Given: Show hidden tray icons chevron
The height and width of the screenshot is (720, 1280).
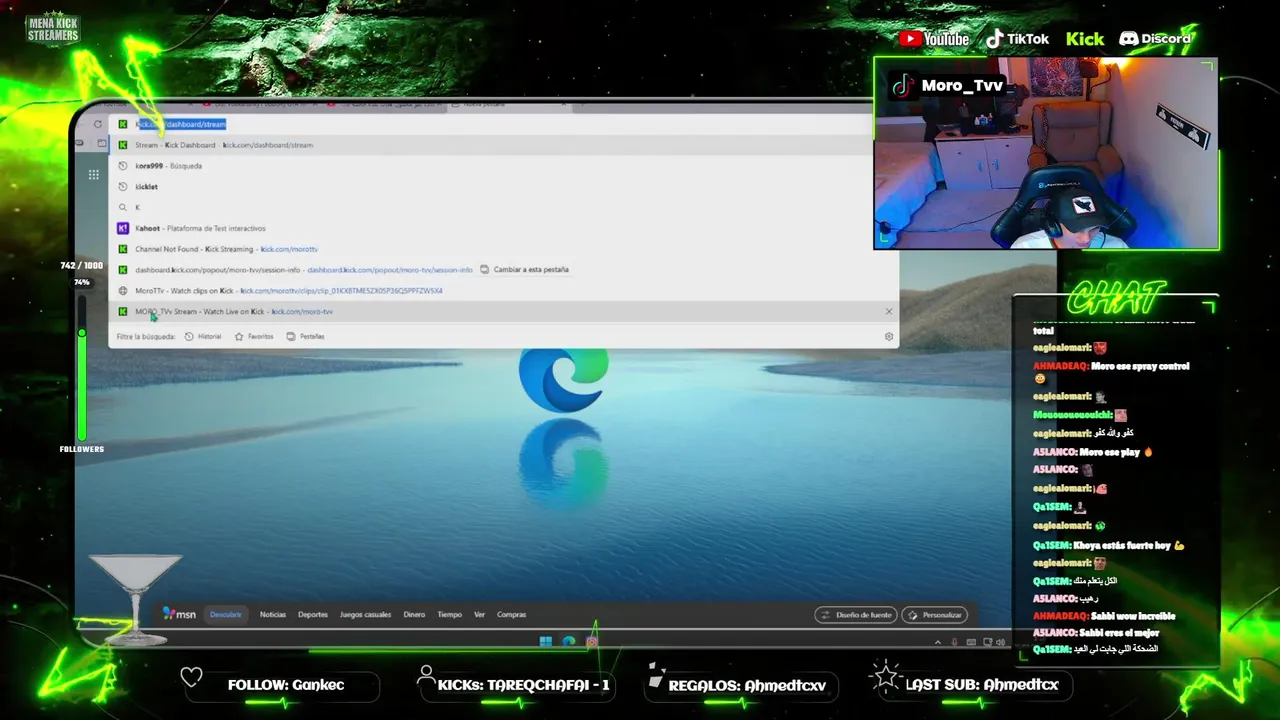Looking at the screenshot, I should coord(937,642).
